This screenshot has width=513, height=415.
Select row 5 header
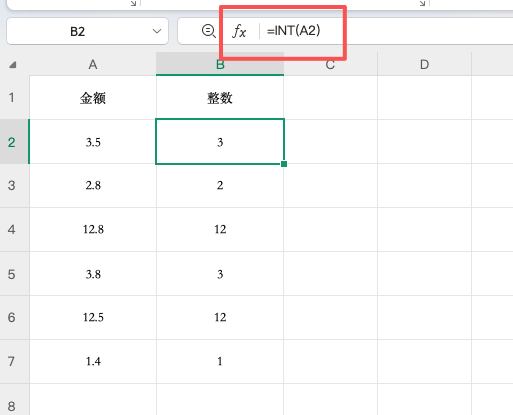pyautogui.click(x=15, y=274)
